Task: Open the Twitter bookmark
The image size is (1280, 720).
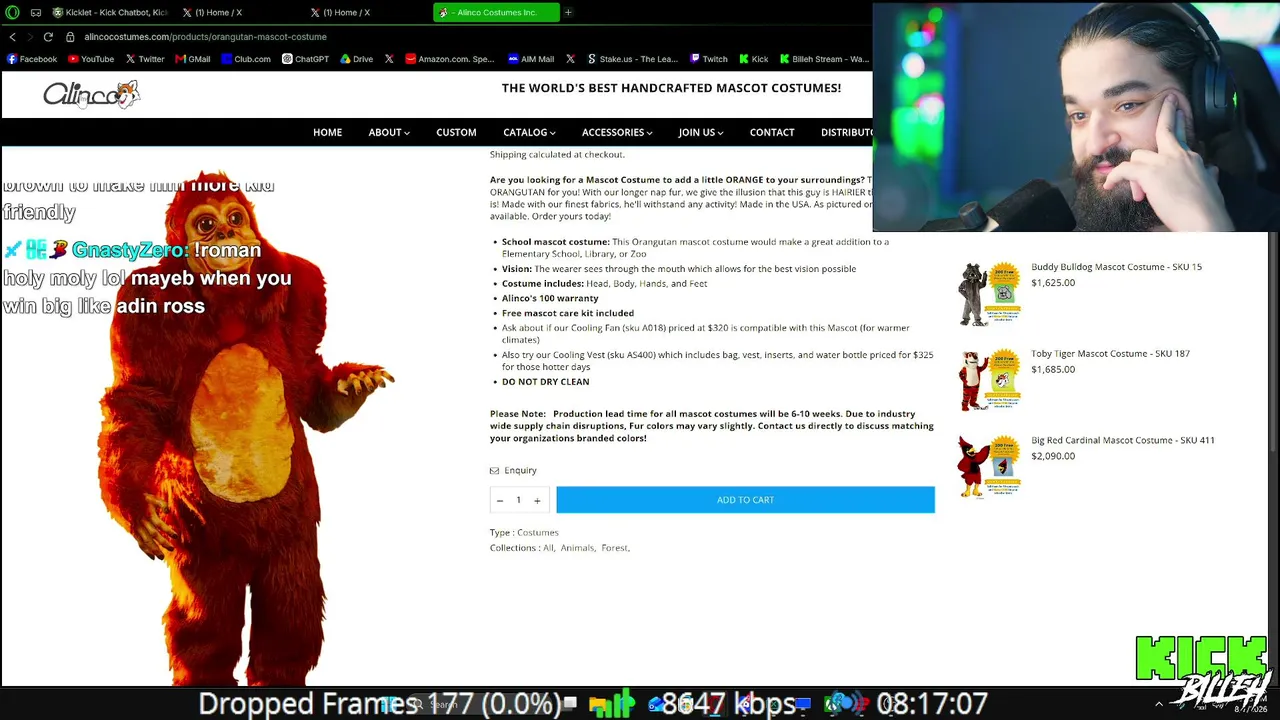Action: tap(145, 59)
